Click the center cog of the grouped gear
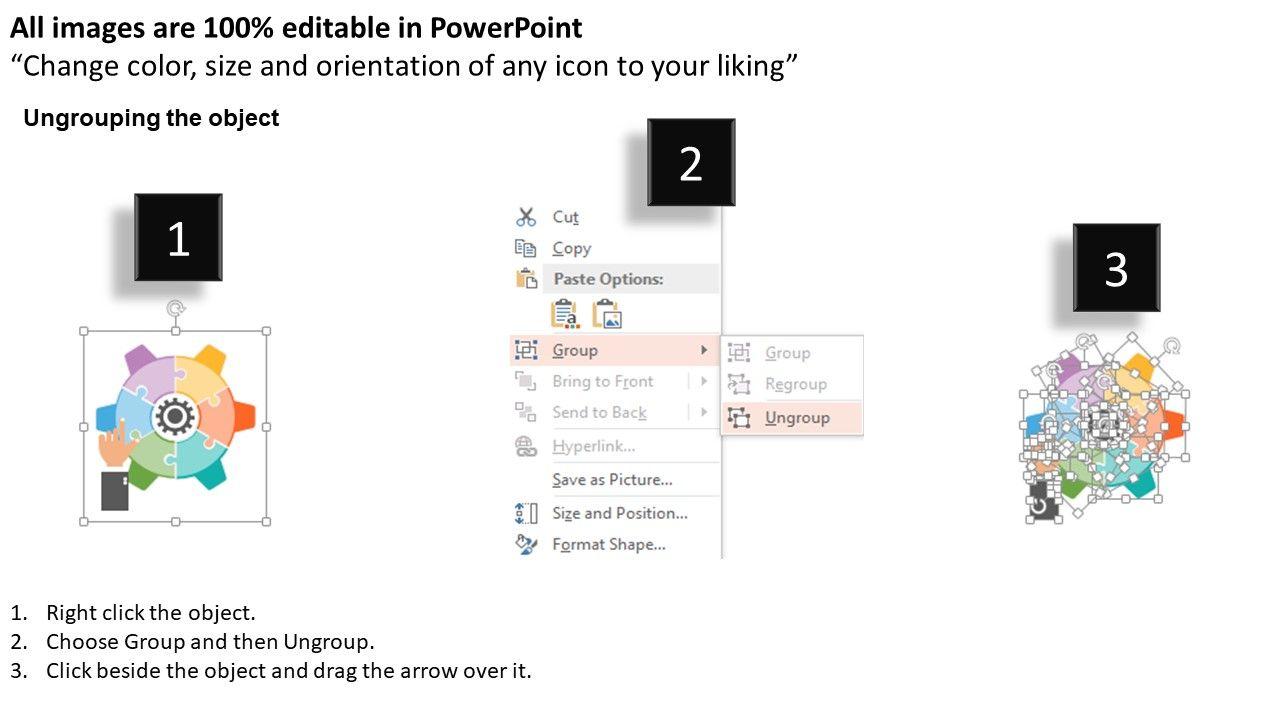Image resolution: width=1280 pixels, height=720 pixels. (x=175, y=417)
